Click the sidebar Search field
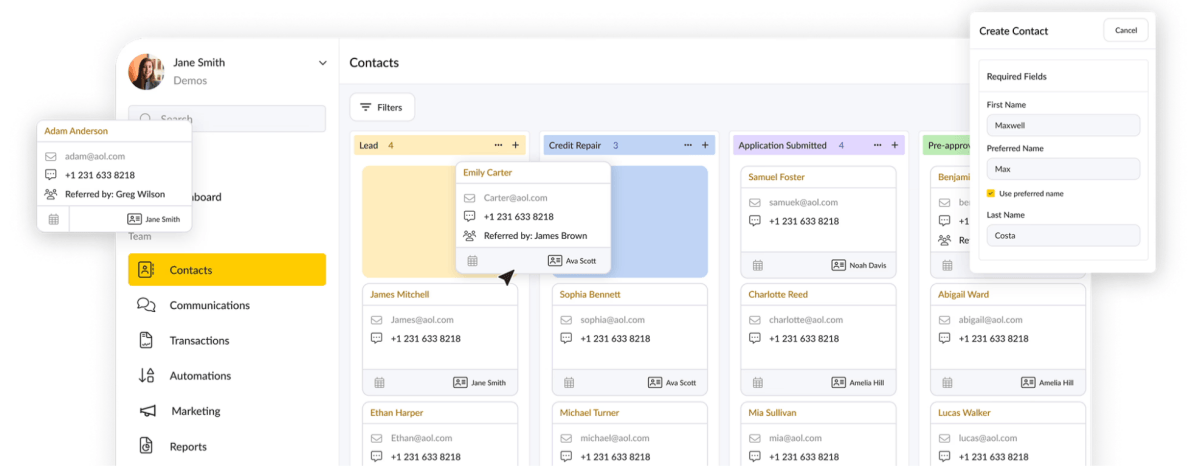 (227, 118)
